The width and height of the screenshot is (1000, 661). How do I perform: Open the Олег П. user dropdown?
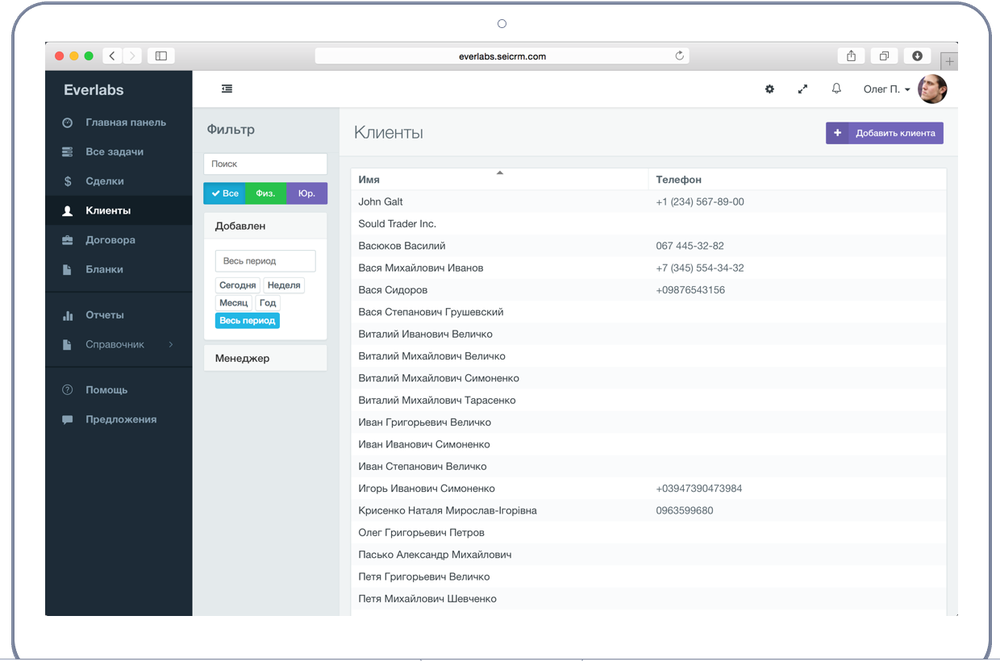[x=884, y=89]
